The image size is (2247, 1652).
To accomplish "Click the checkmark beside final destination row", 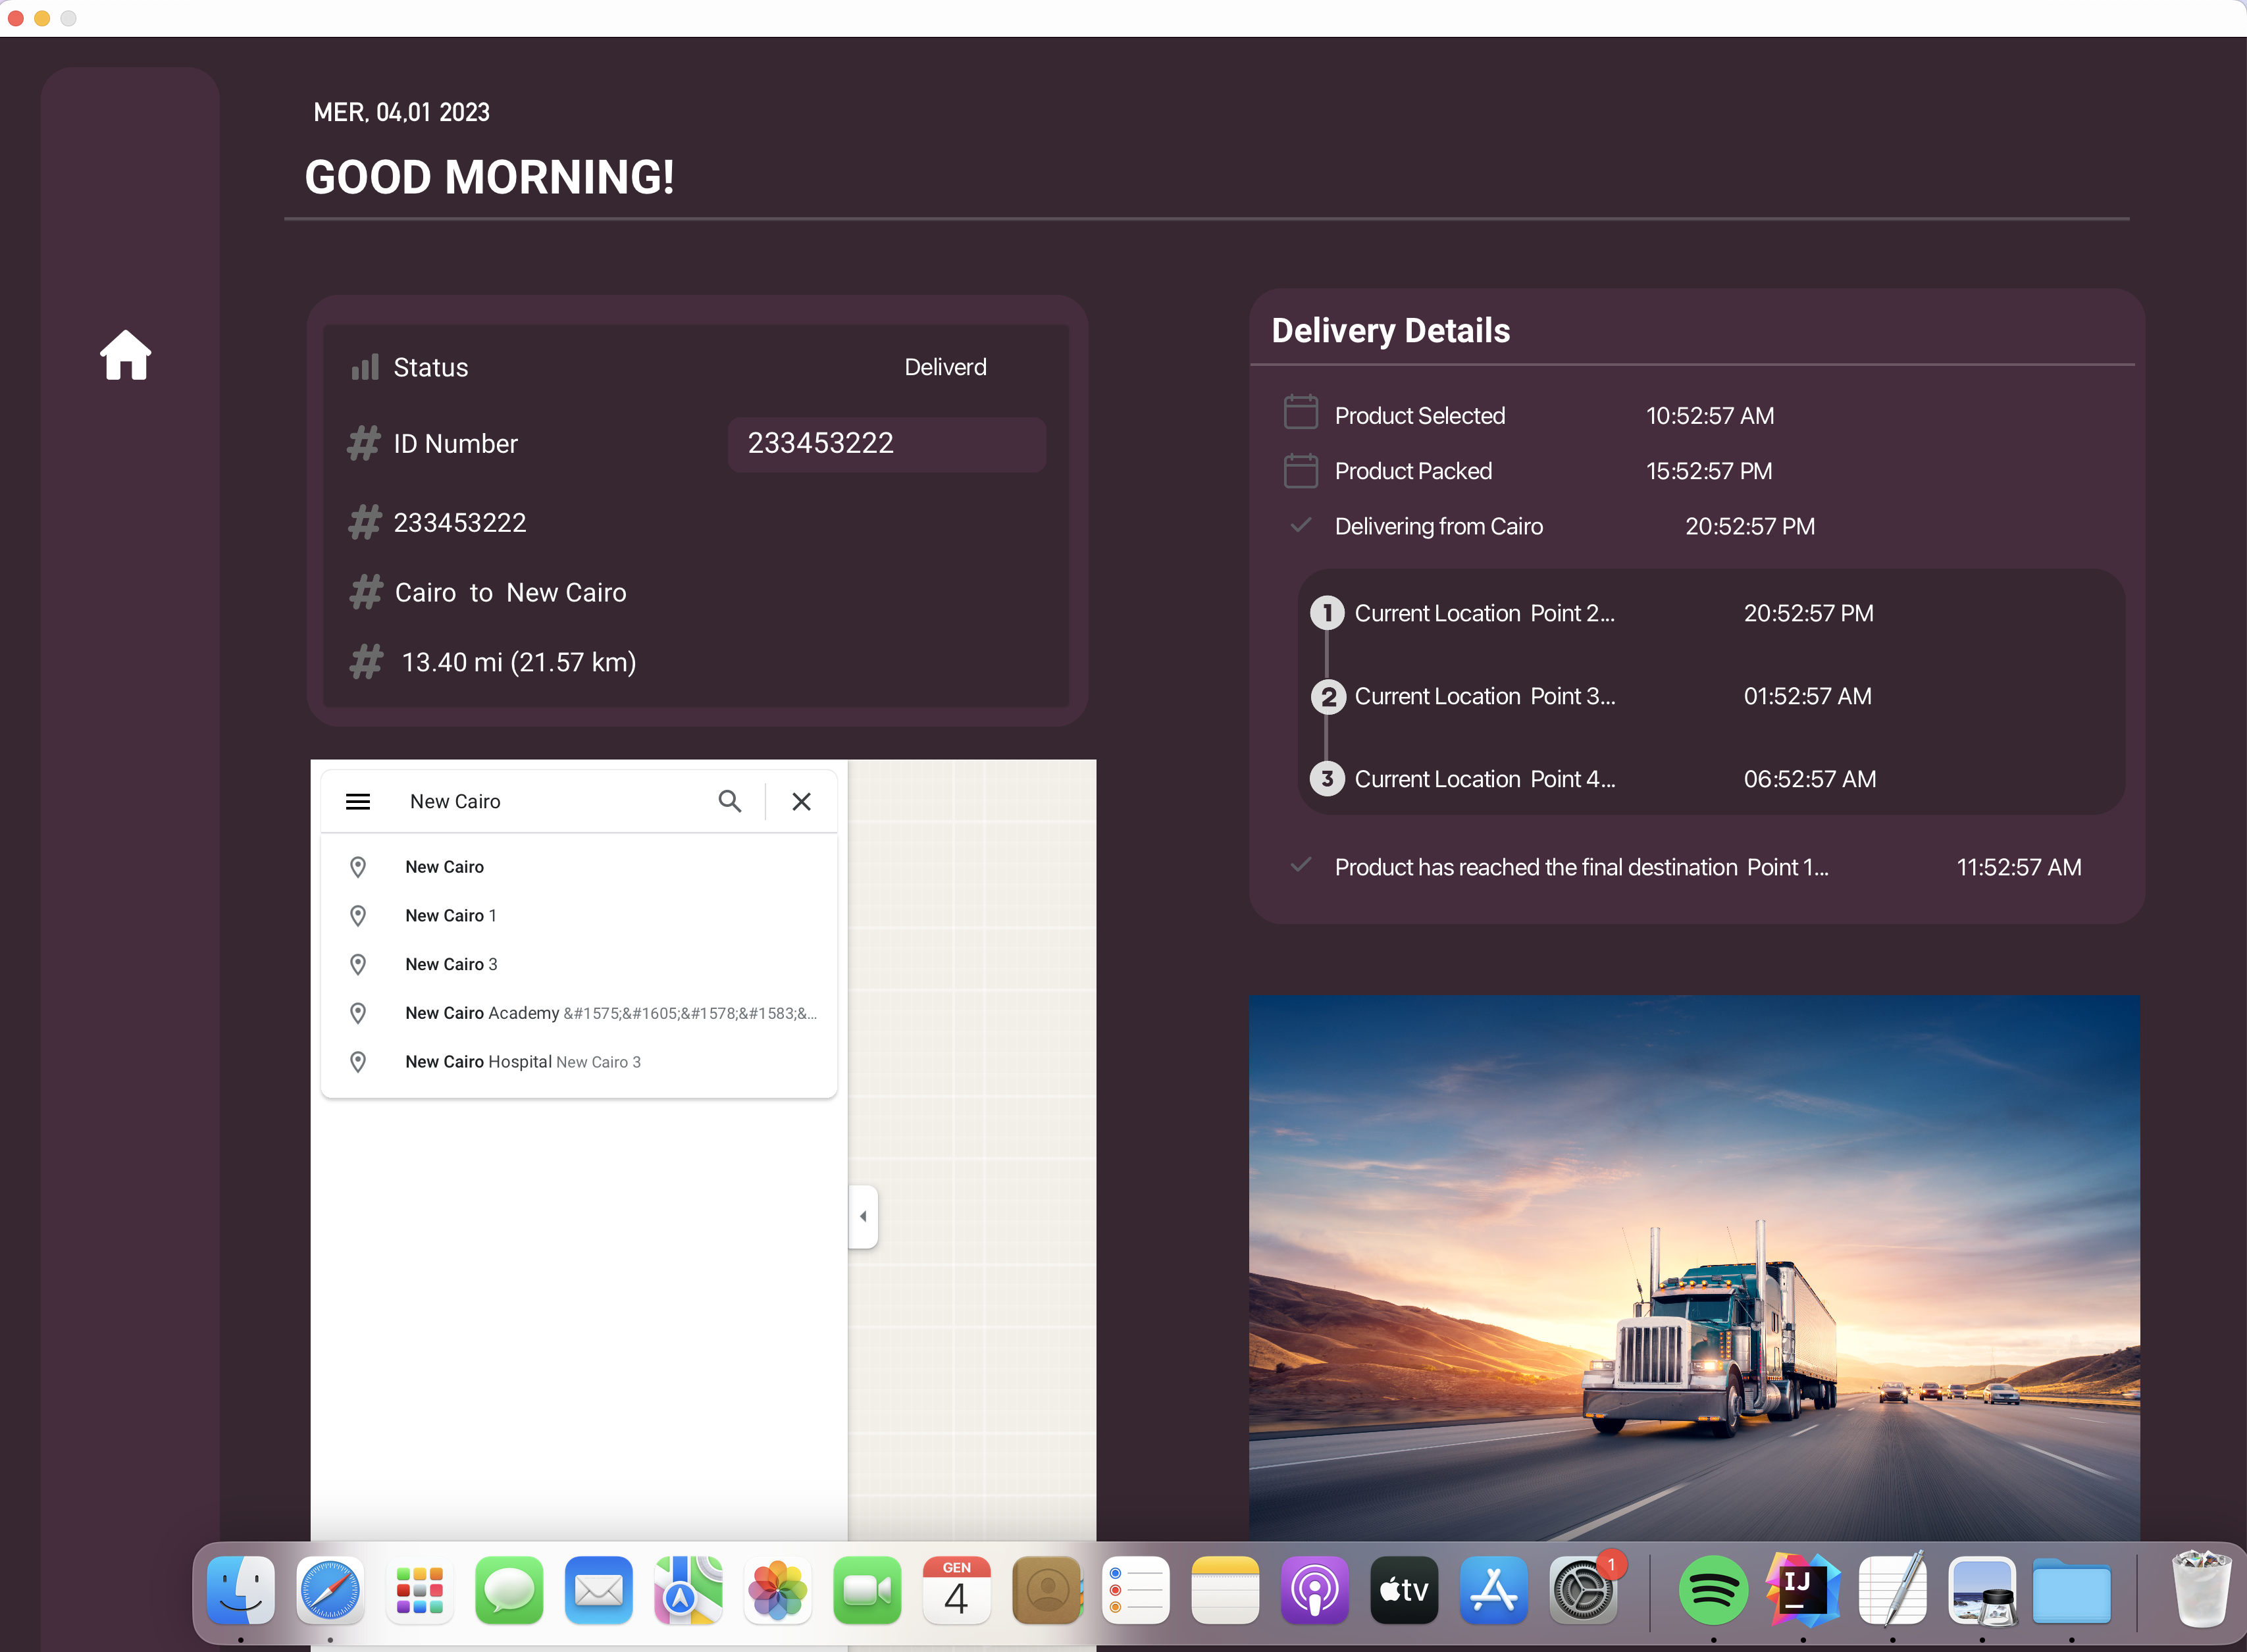I will click(1300, 865).
